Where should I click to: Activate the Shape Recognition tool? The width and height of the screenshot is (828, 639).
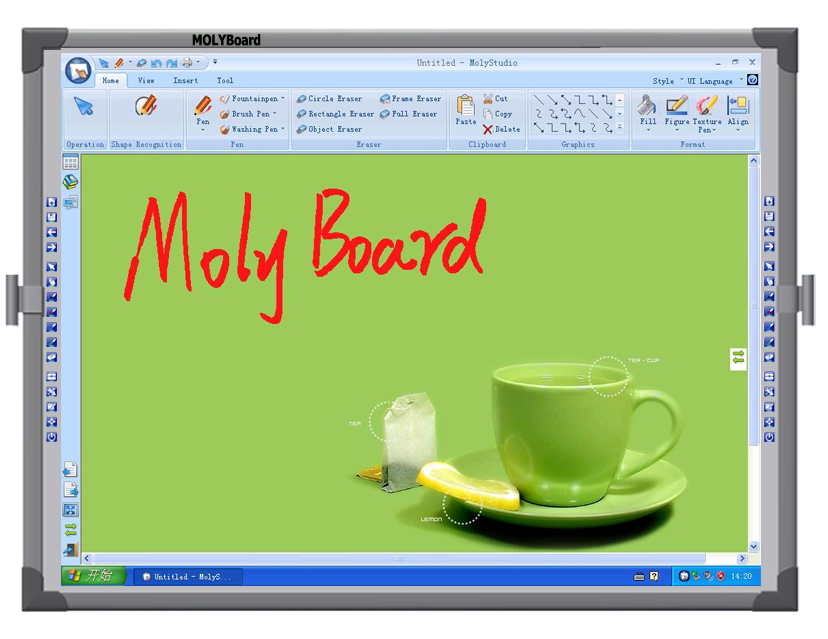click(146, 106)
